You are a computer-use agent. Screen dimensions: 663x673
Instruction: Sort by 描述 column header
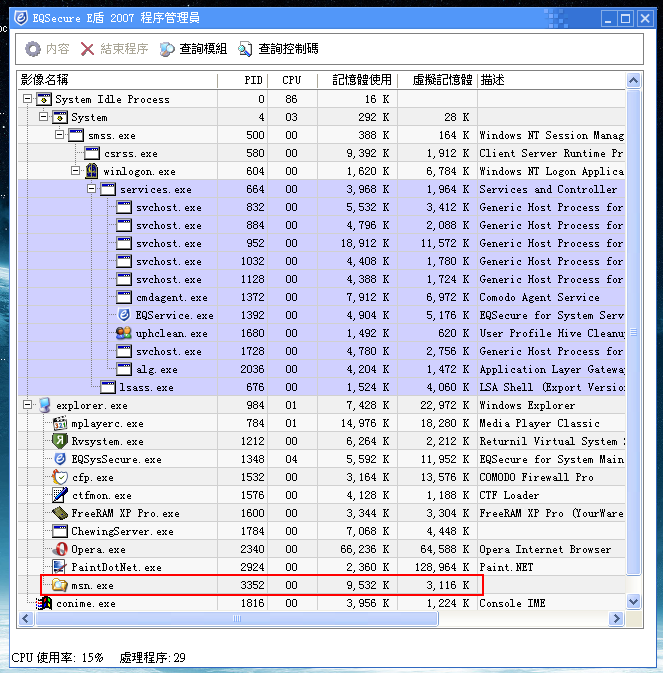pos(551,80)
